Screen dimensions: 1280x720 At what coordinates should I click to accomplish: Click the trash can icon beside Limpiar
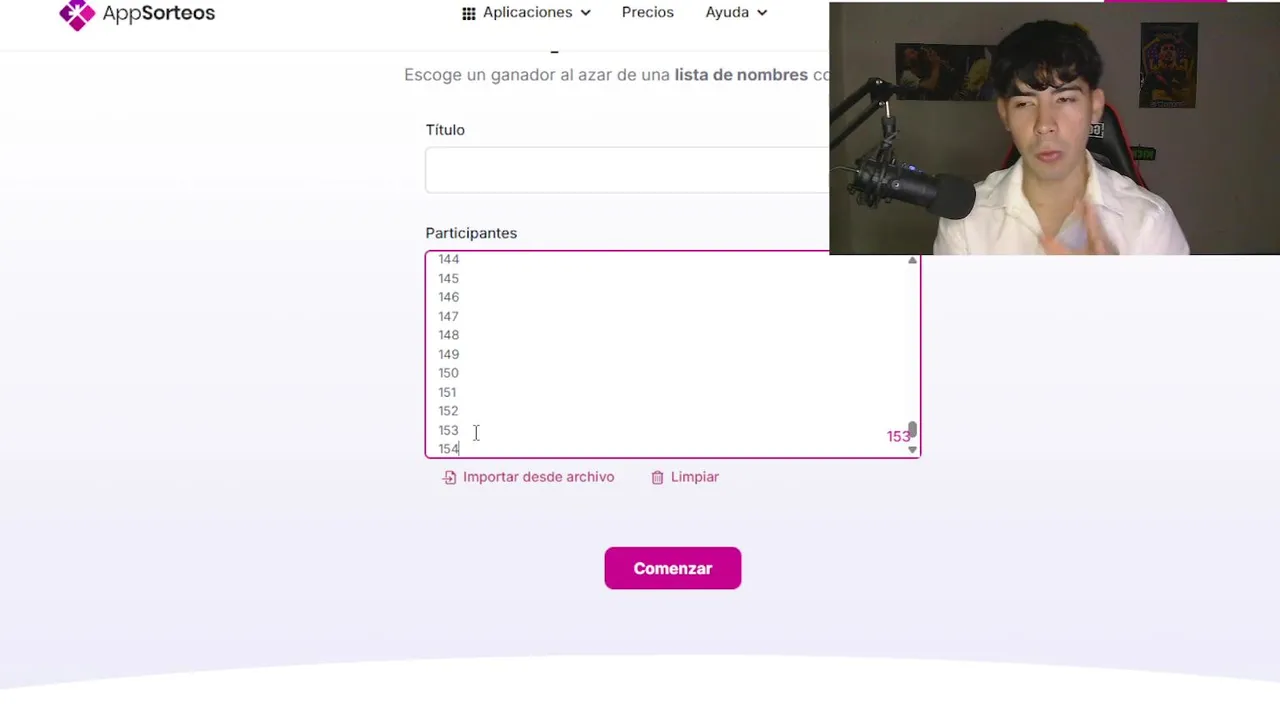click(657, 478)
